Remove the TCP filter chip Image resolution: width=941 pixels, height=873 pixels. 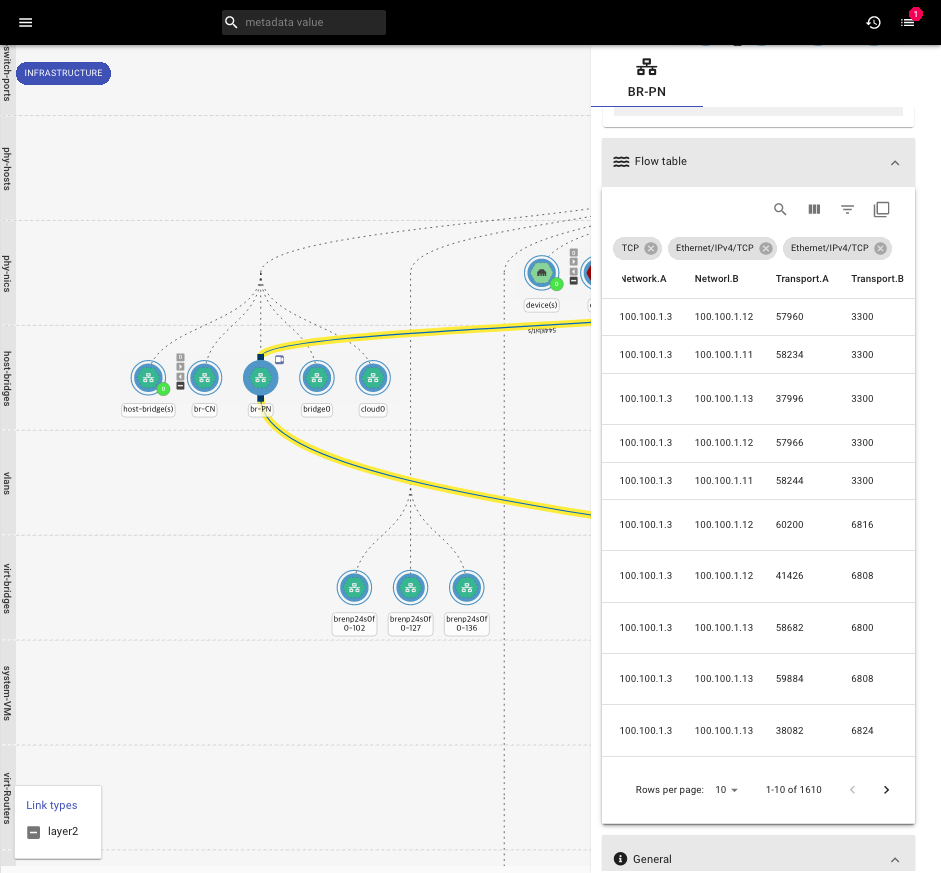click(x=651, y=248)
